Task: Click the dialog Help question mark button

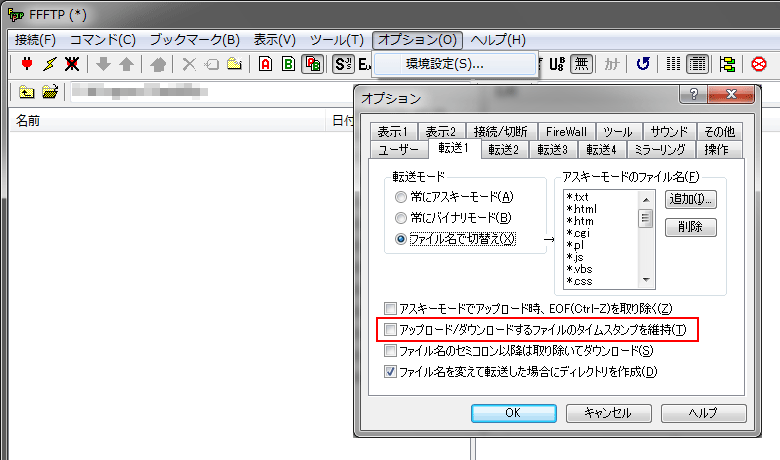Action: click(693, 94)
